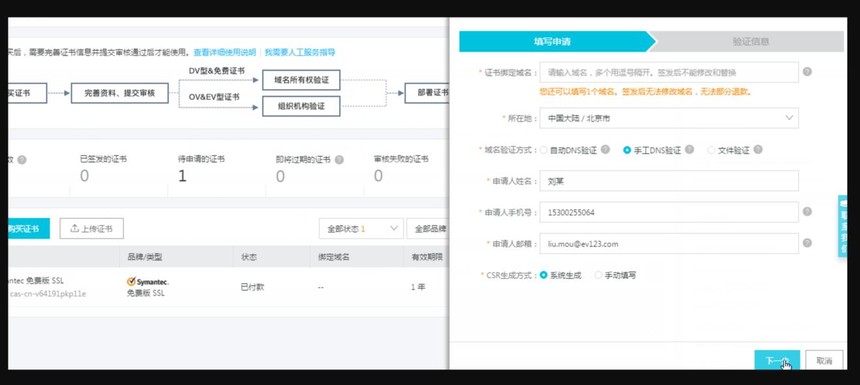Click the 购买证书 buy certificate button
860x385 pixels.
coord(29,229)
